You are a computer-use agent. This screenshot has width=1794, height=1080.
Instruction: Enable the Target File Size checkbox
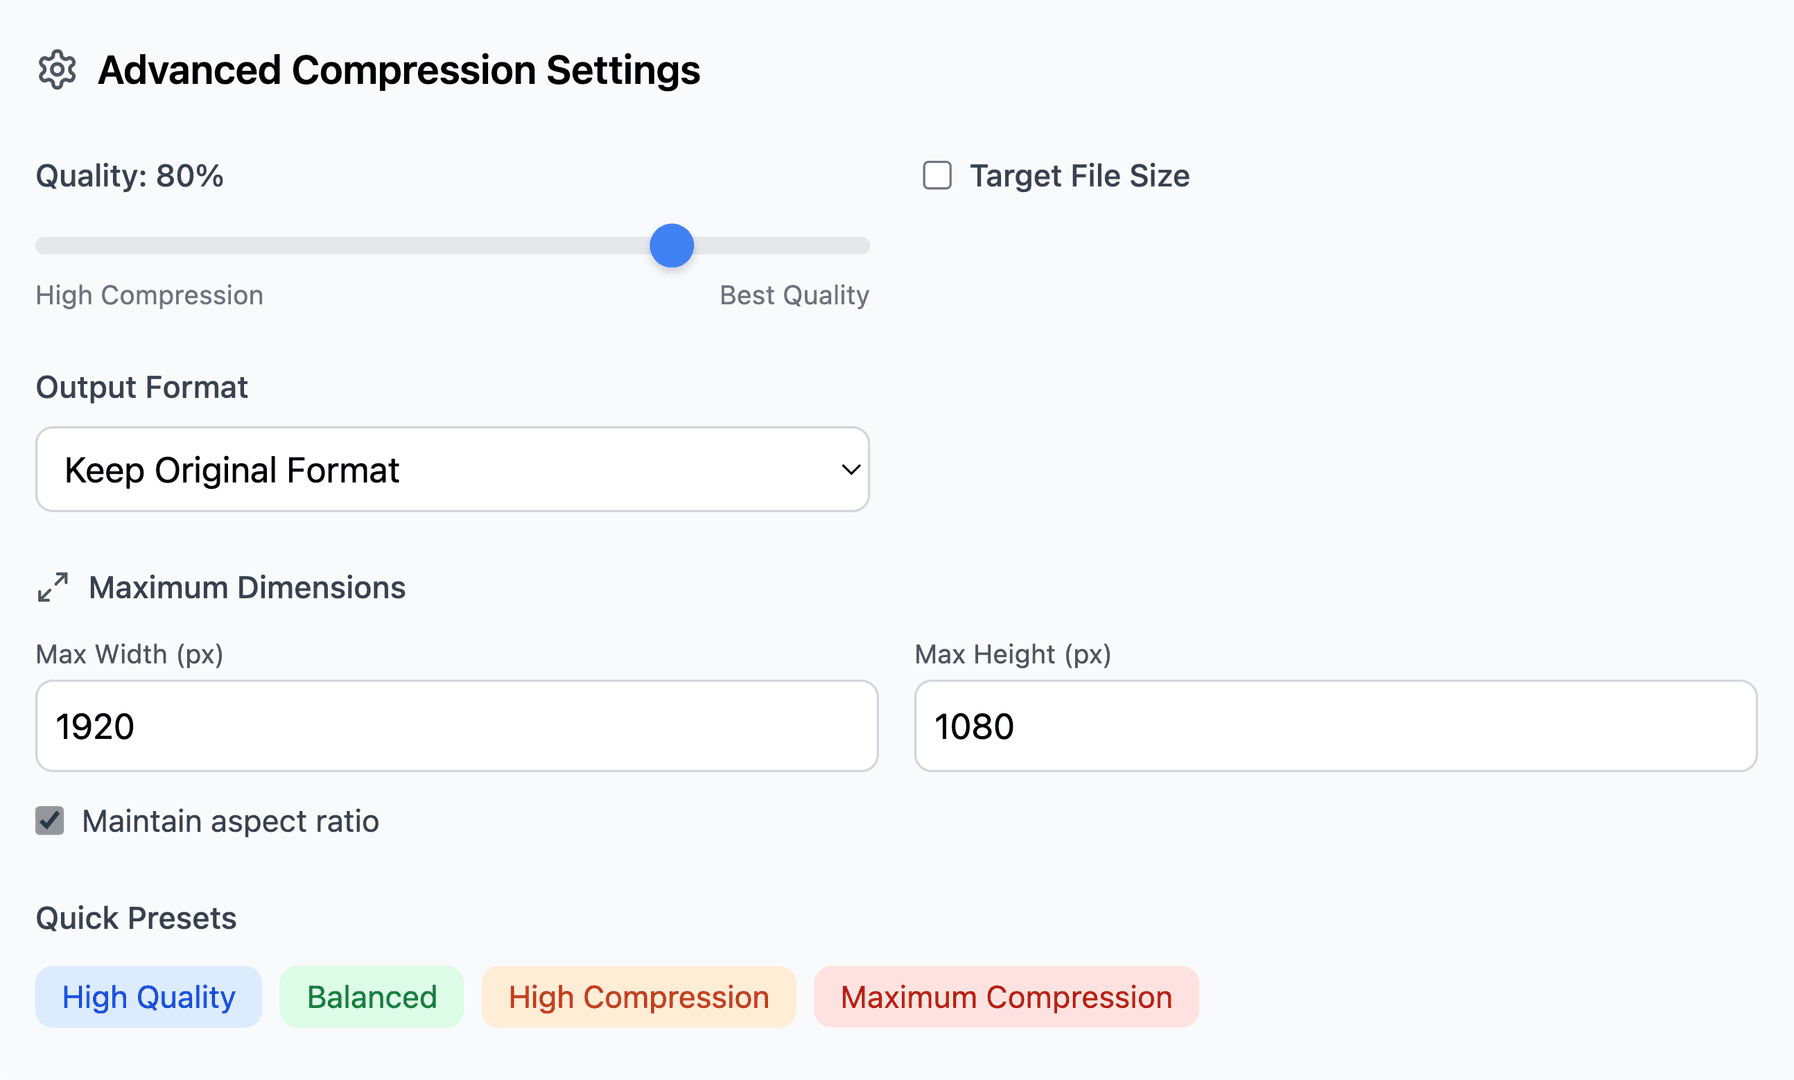click(936, 175)
